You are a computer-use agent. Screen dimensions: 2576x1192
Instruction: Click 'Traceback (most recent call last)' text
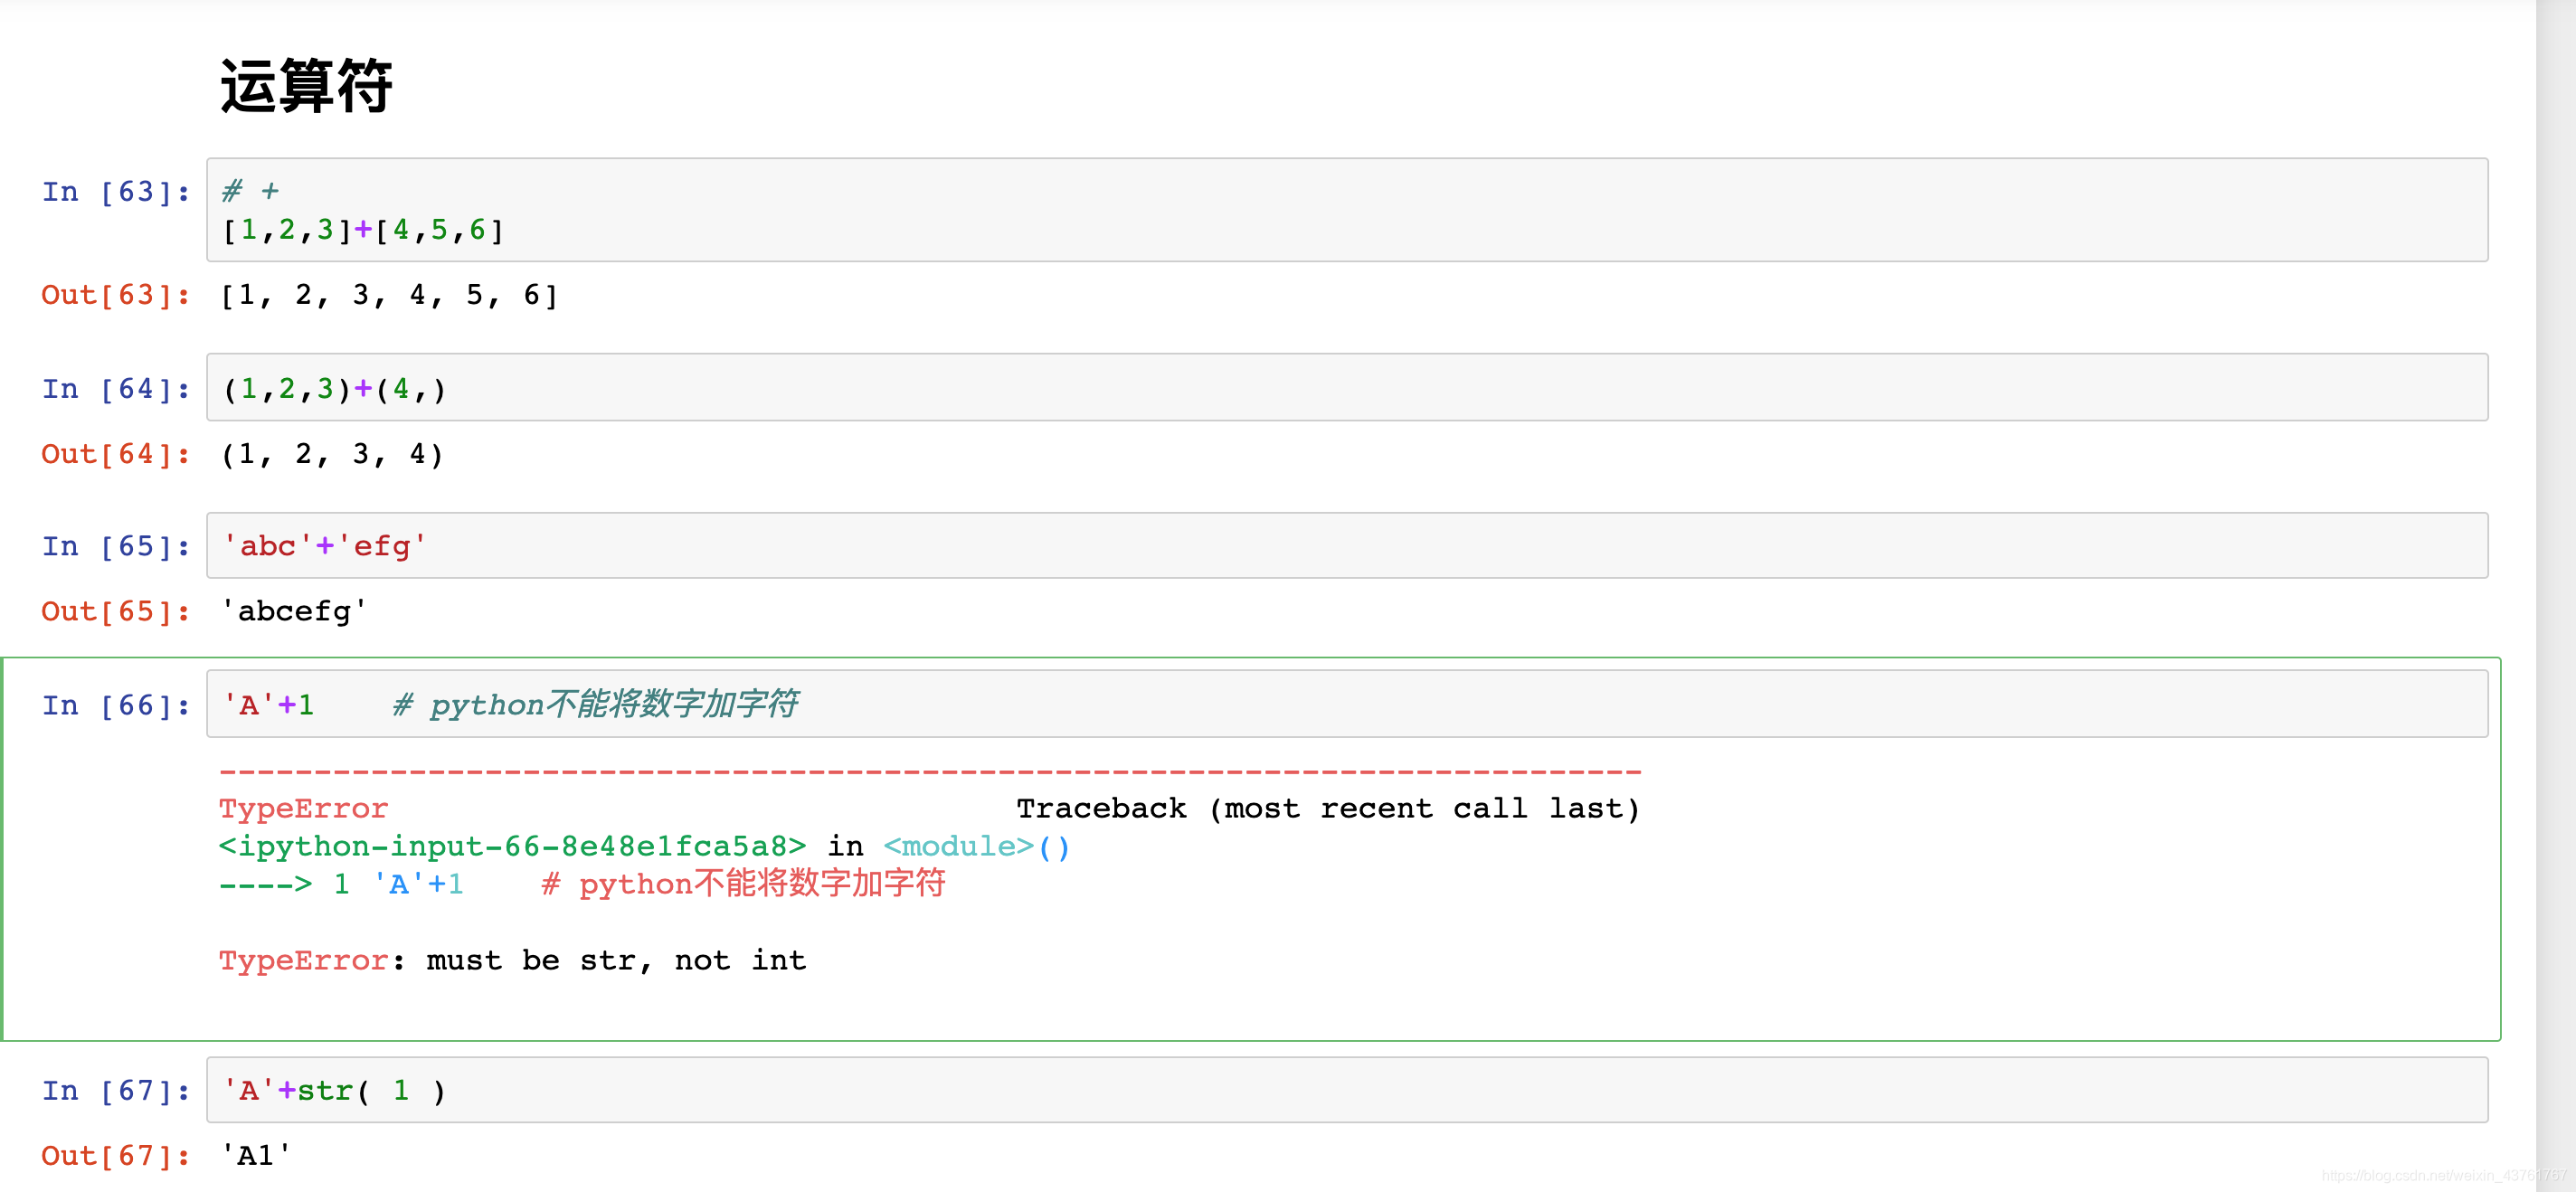click(1328, 808)
